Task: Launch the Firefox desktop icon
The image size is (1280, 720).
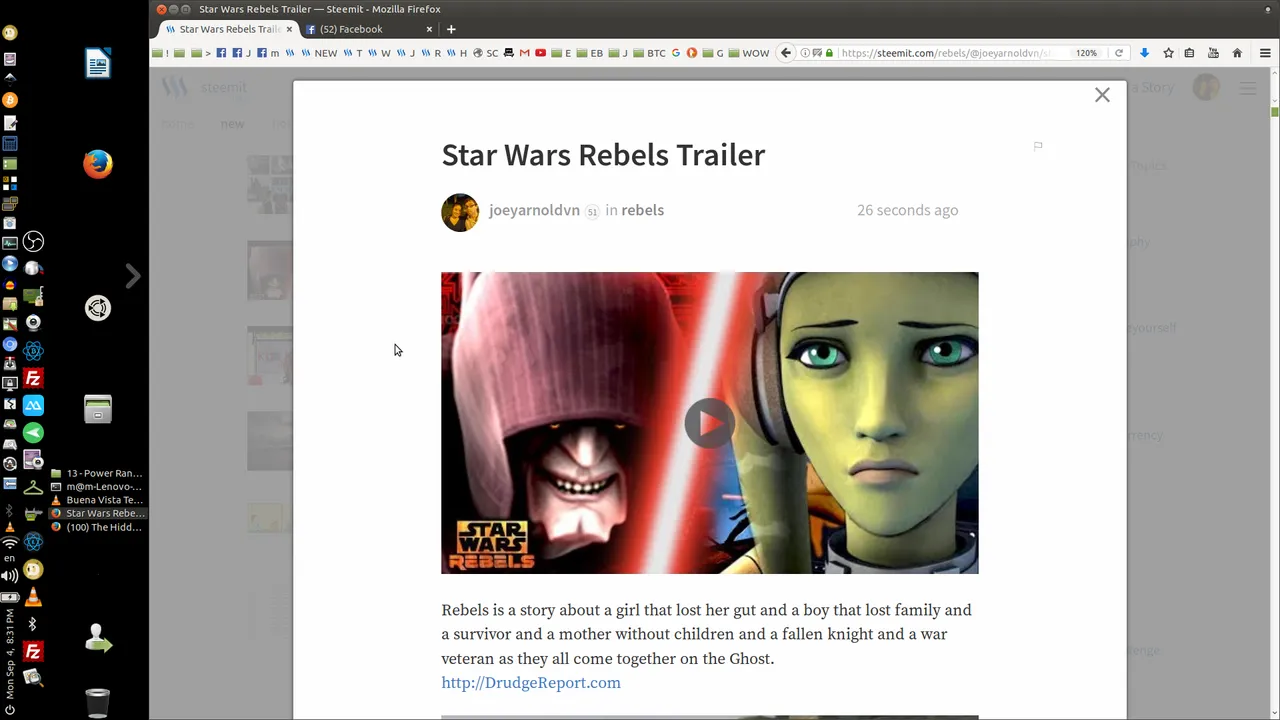Action: coord(98,164)
